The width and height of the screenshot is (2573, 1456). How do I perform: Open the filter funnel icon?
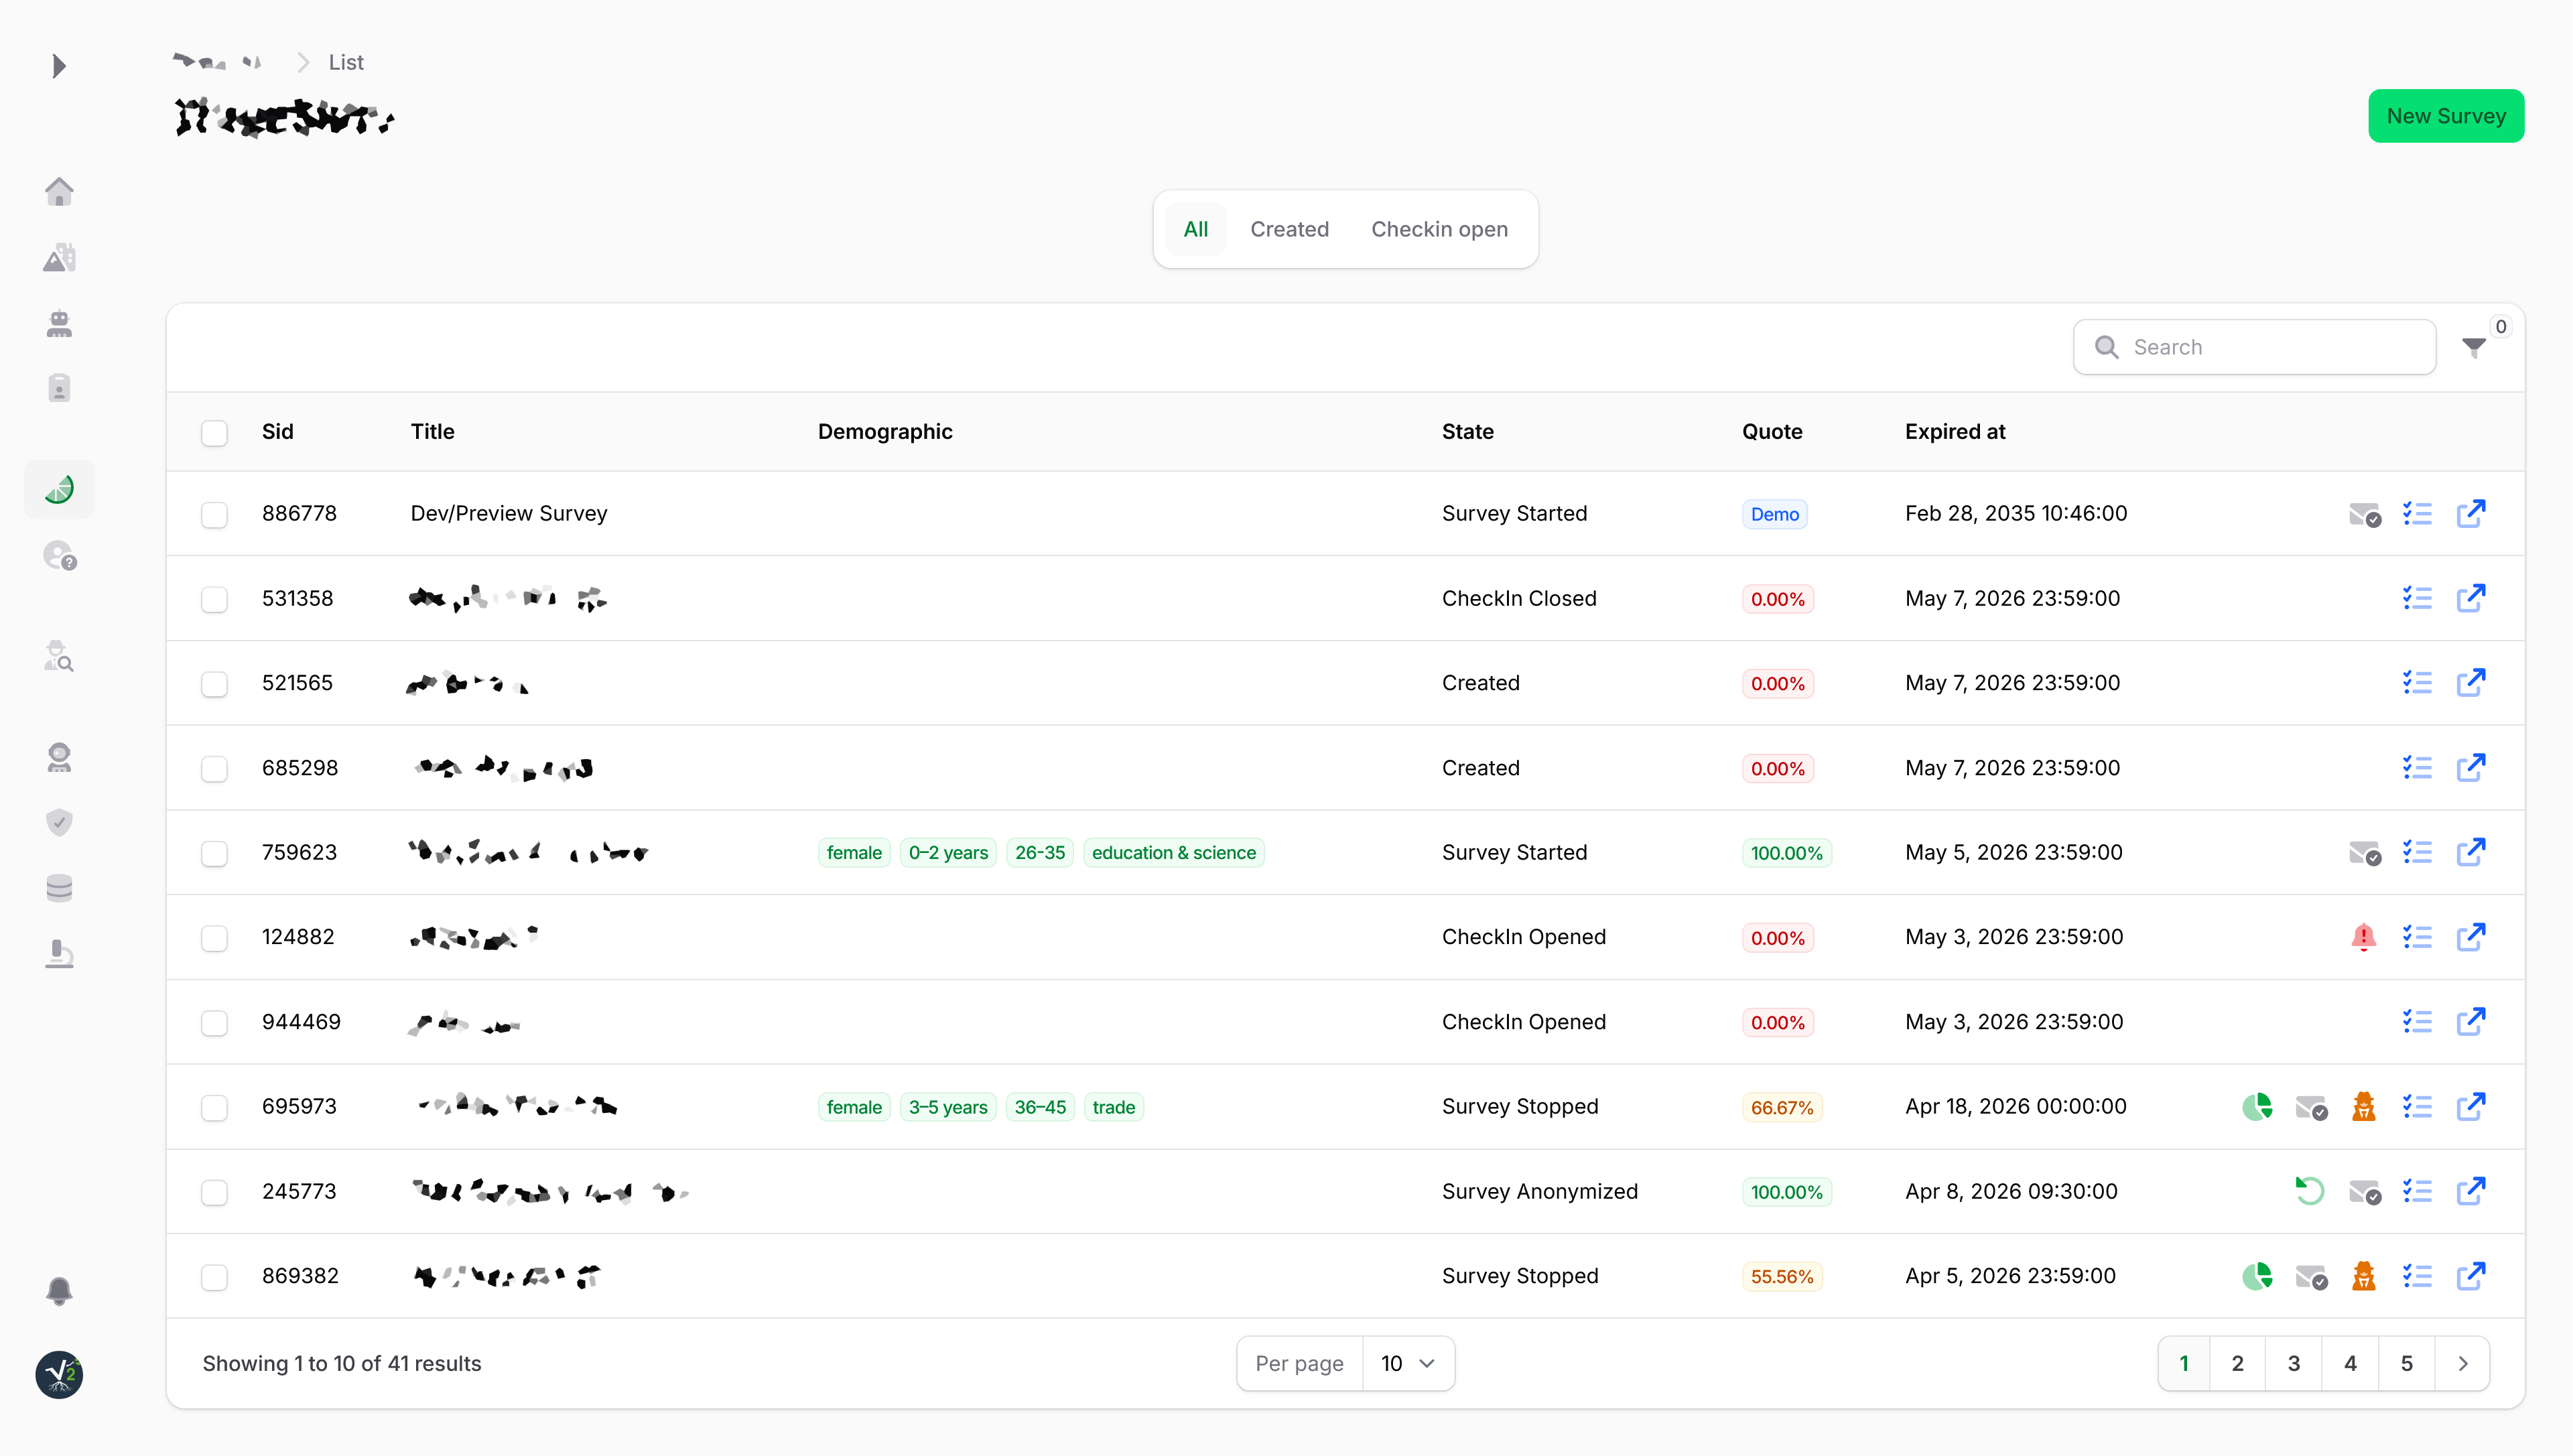[x=2474, y=348]
